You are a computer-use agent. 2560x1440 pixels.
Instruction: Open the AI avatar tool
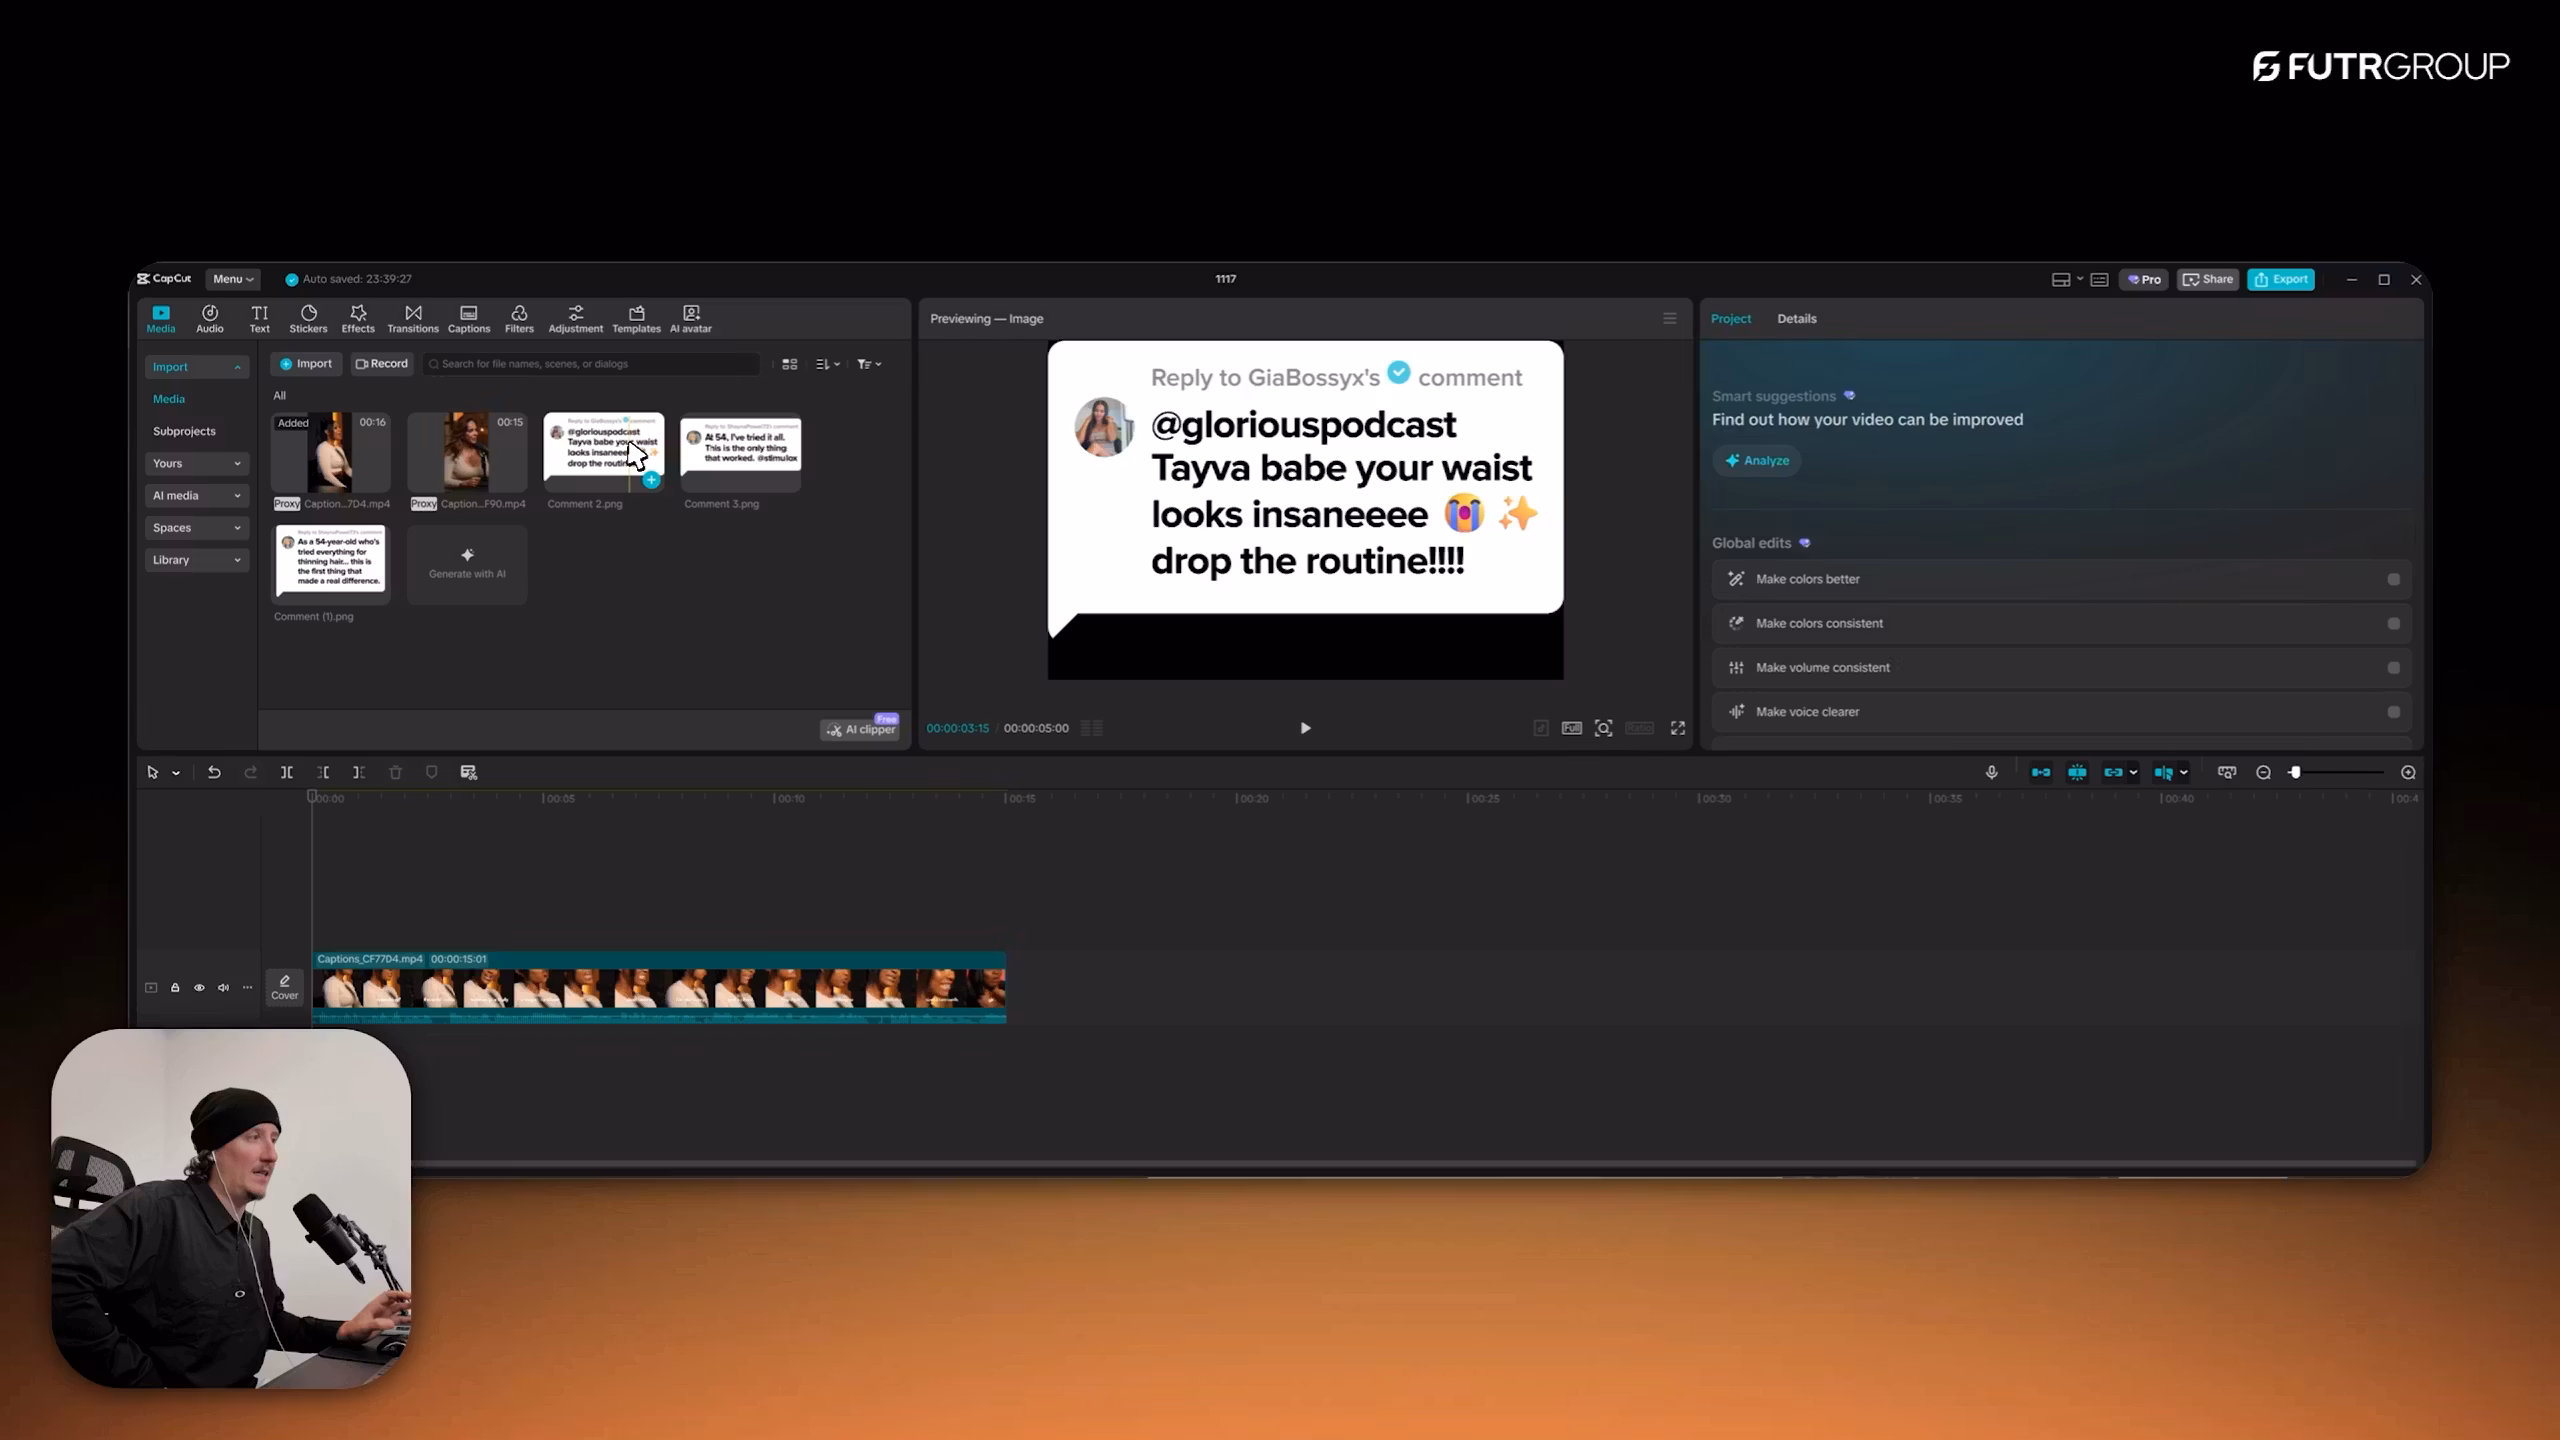point(690,318)
